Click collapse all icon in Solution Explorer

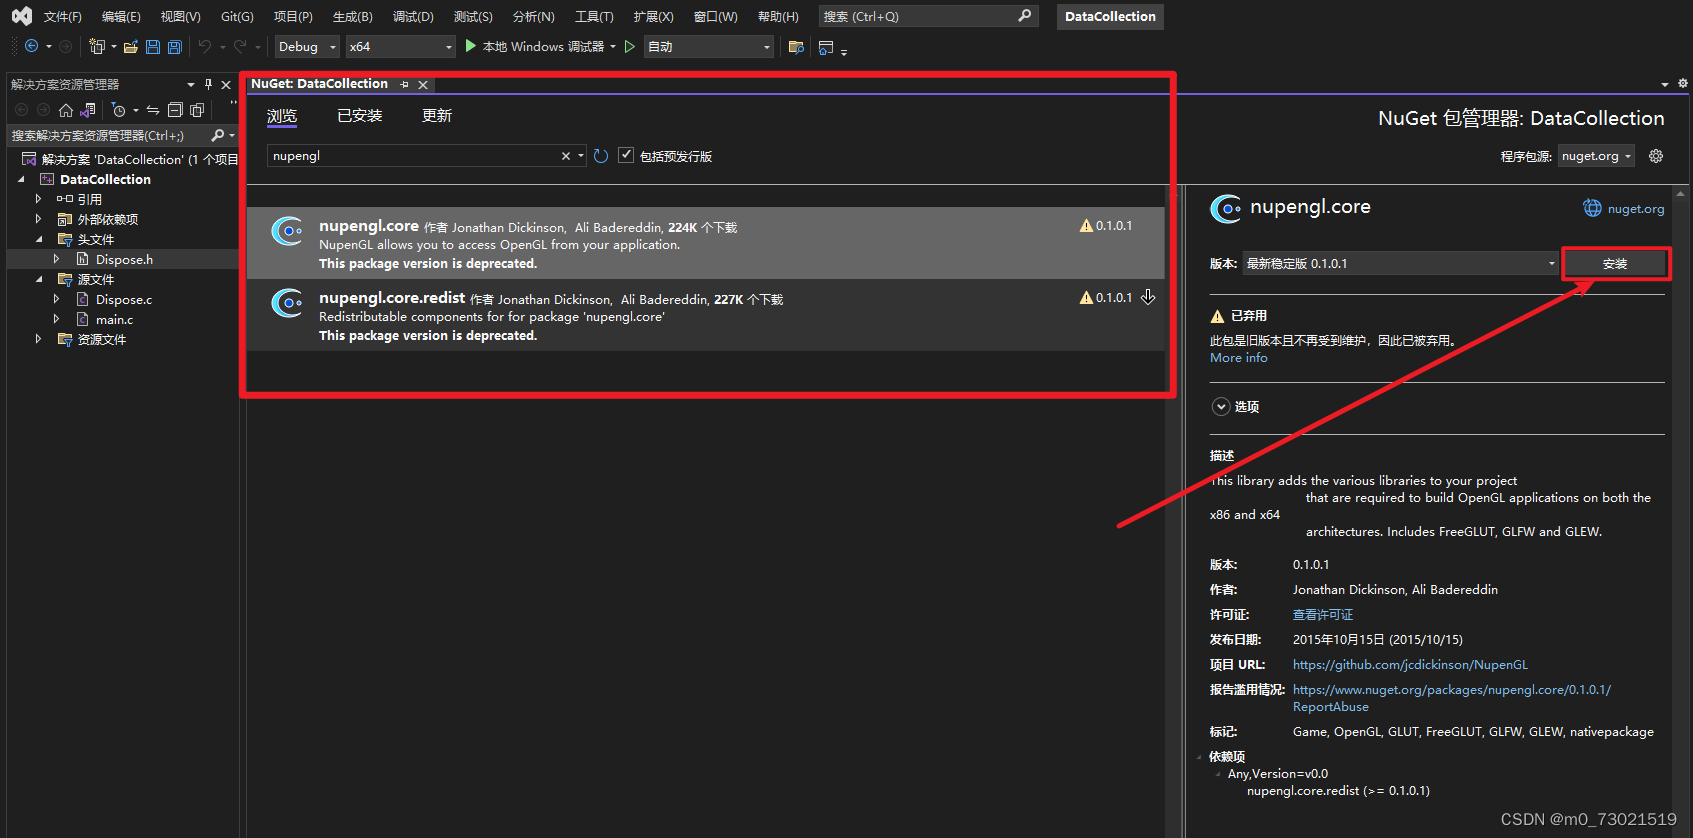pos(175,110)
